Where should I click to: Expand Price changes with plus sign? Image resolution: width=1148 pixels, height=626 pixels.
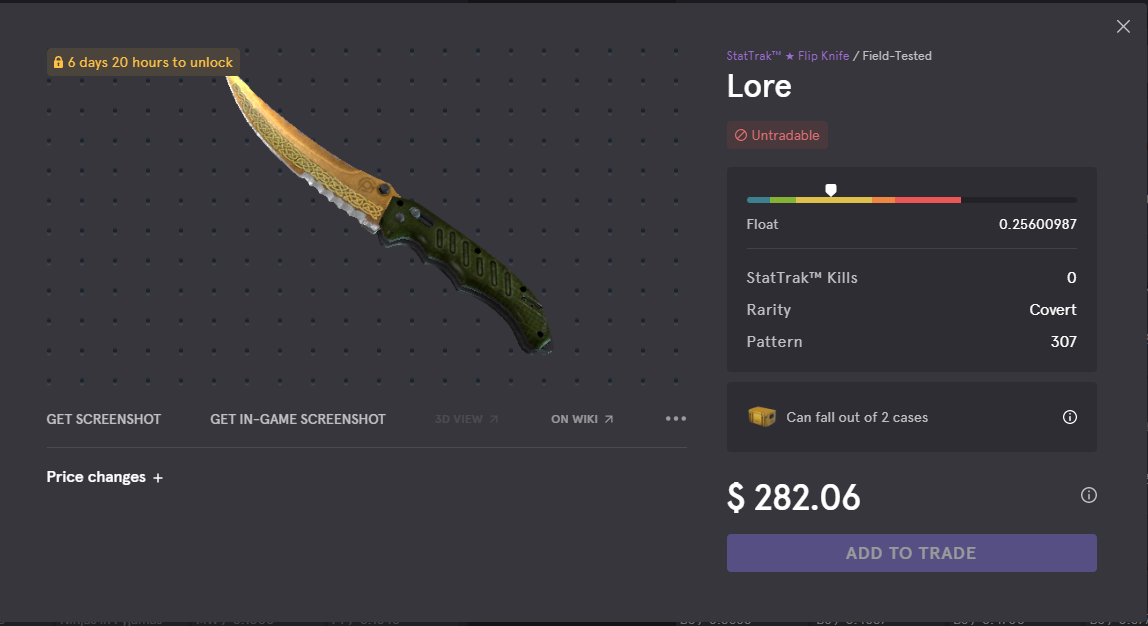pos(105,477)
